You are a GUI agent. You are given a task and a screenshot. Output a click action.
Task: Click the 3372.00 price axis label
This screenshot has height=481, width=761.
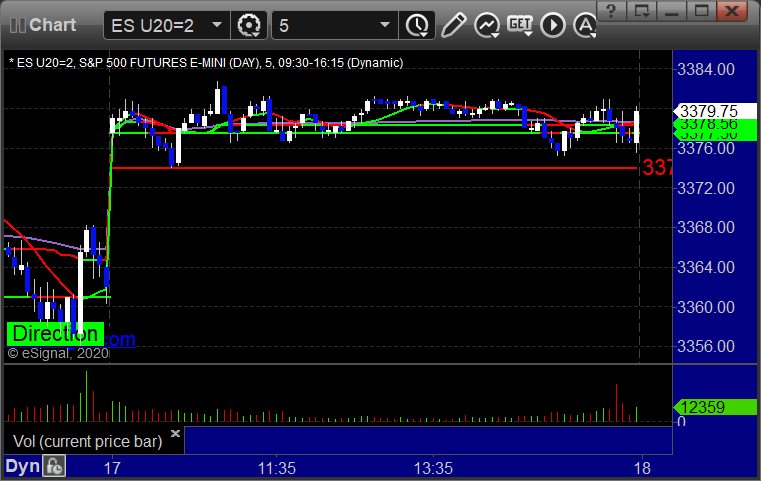(x=706, y=188)
